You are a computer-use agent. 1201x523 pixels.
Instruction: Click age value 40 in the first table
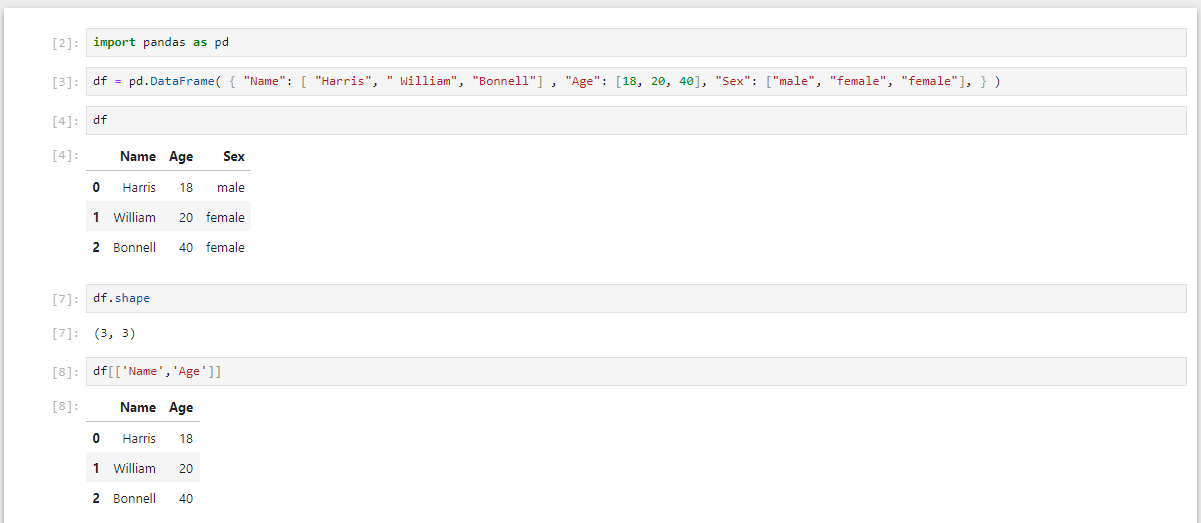[186, 247]
